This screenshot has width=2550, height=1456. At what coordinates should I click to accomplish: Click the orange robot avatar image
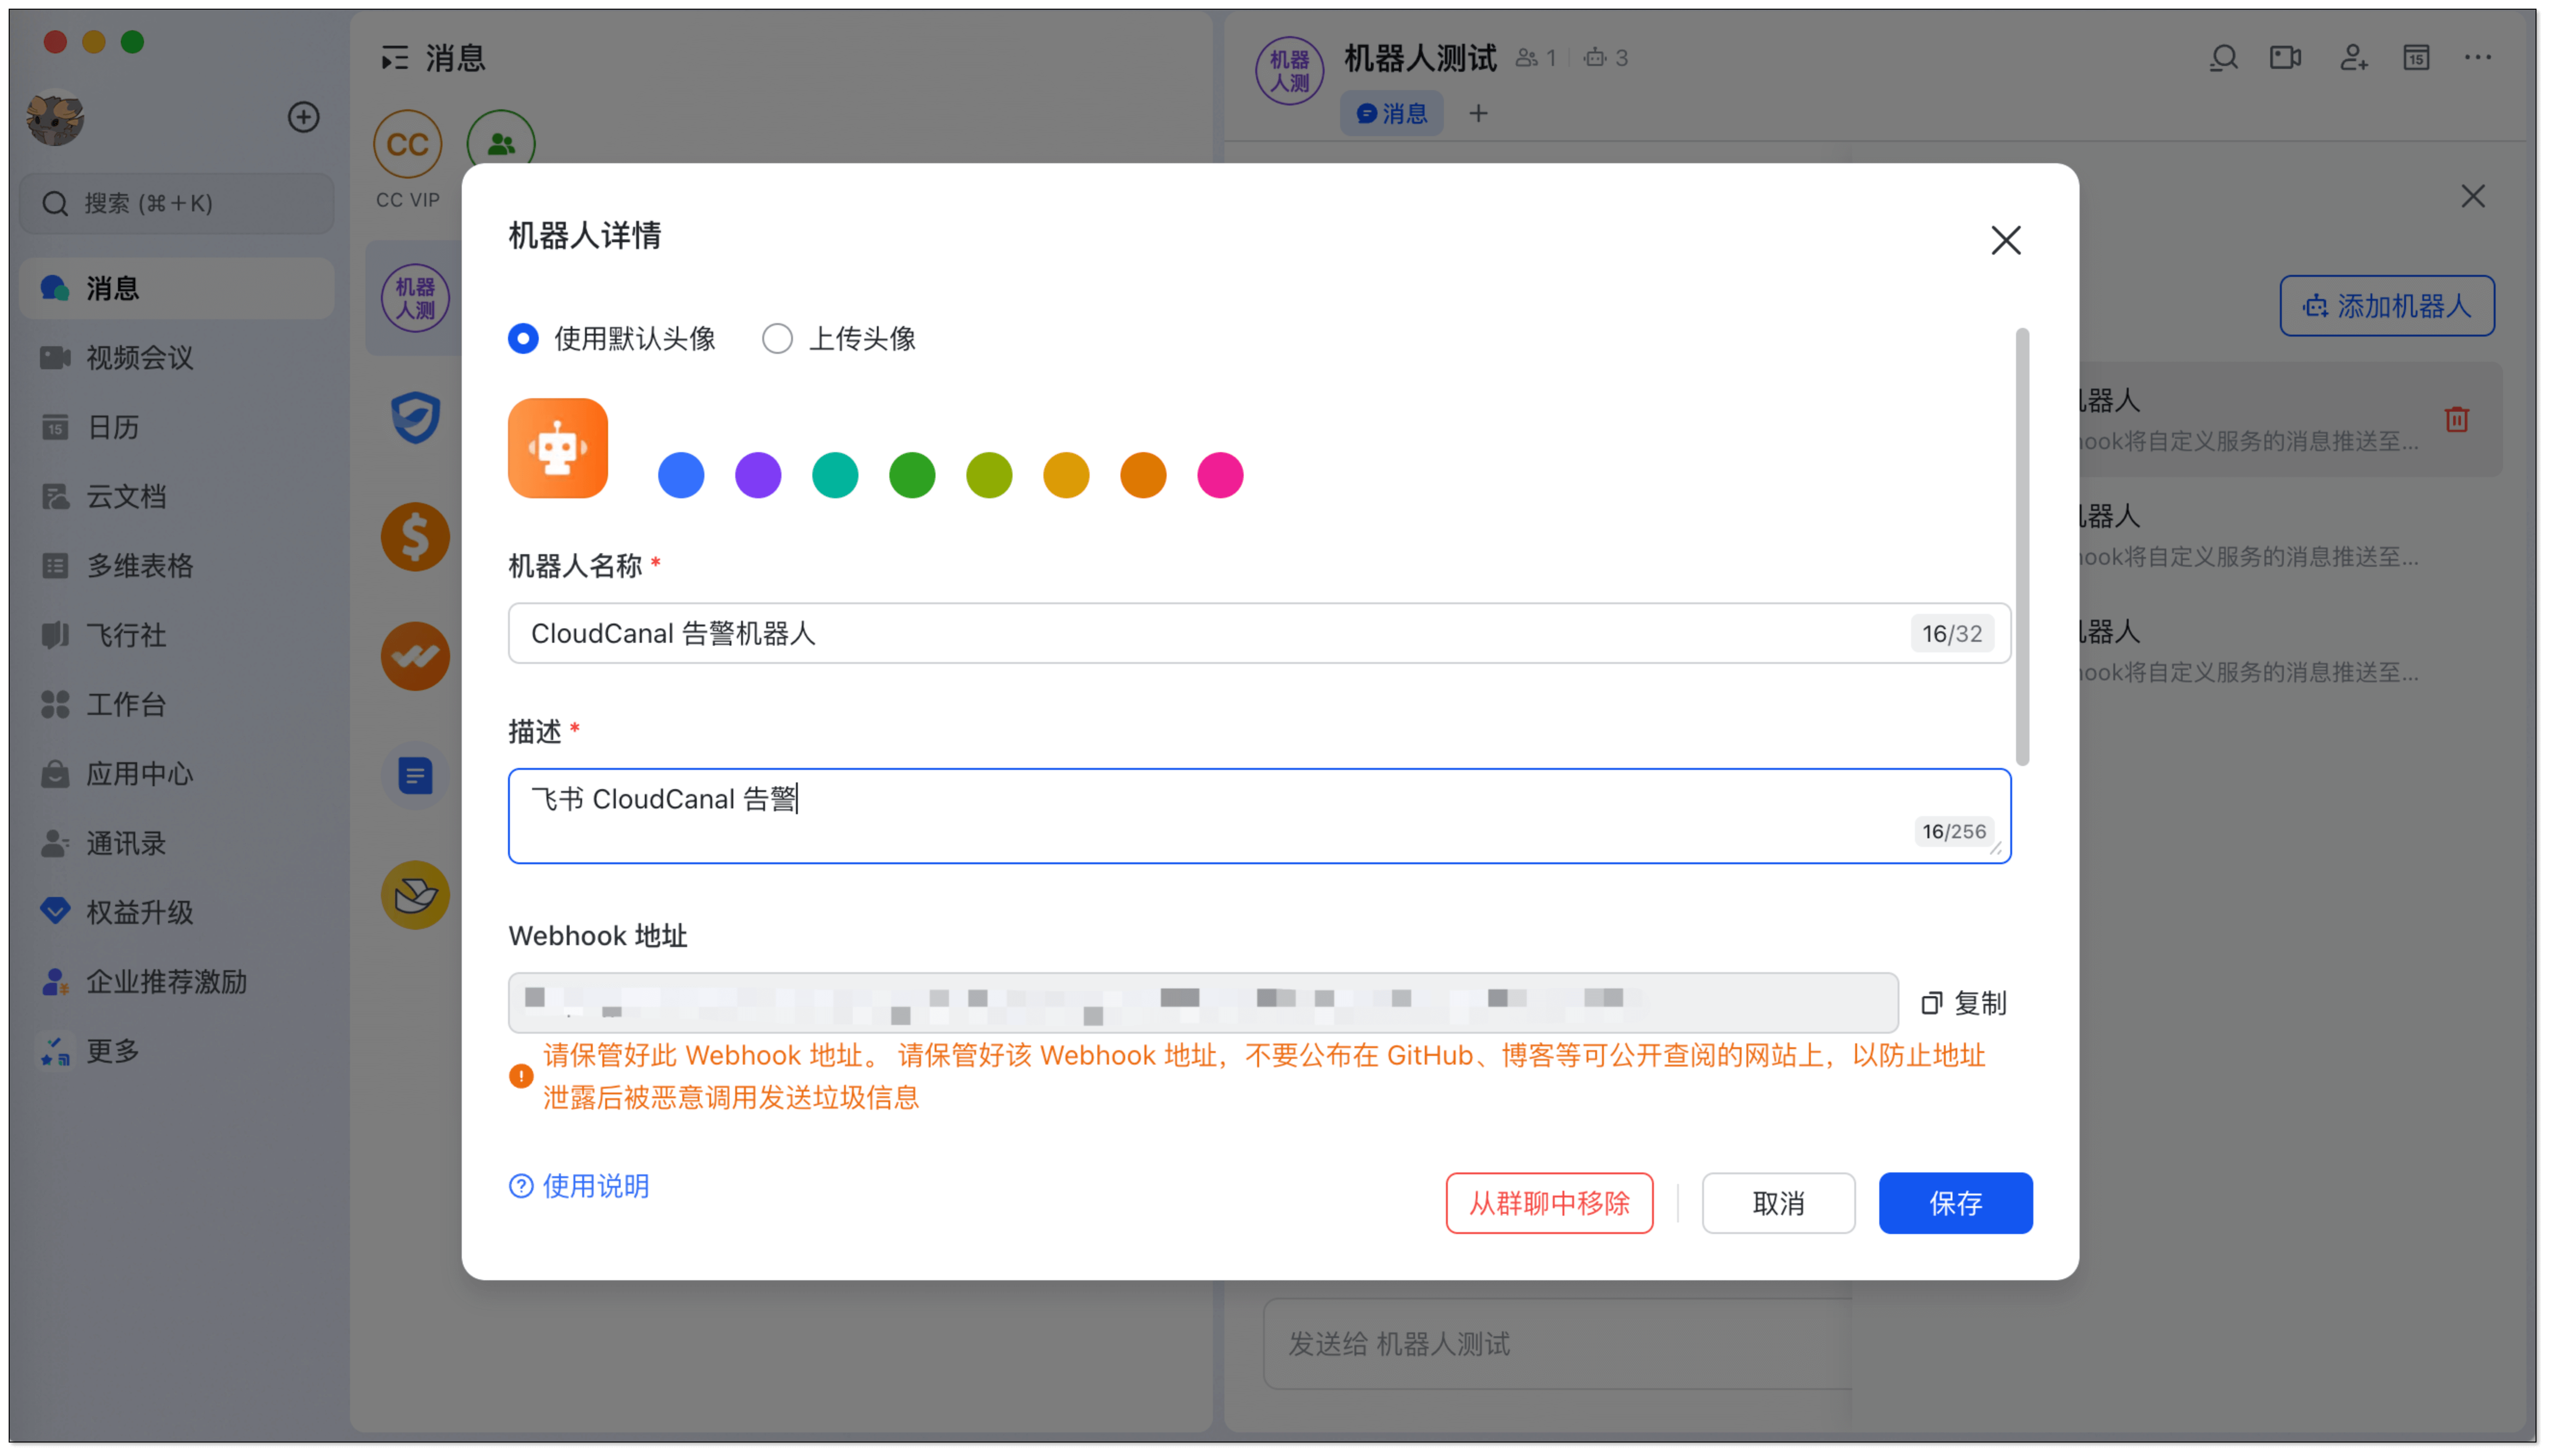pyautogui.click(x=558, y=448)
